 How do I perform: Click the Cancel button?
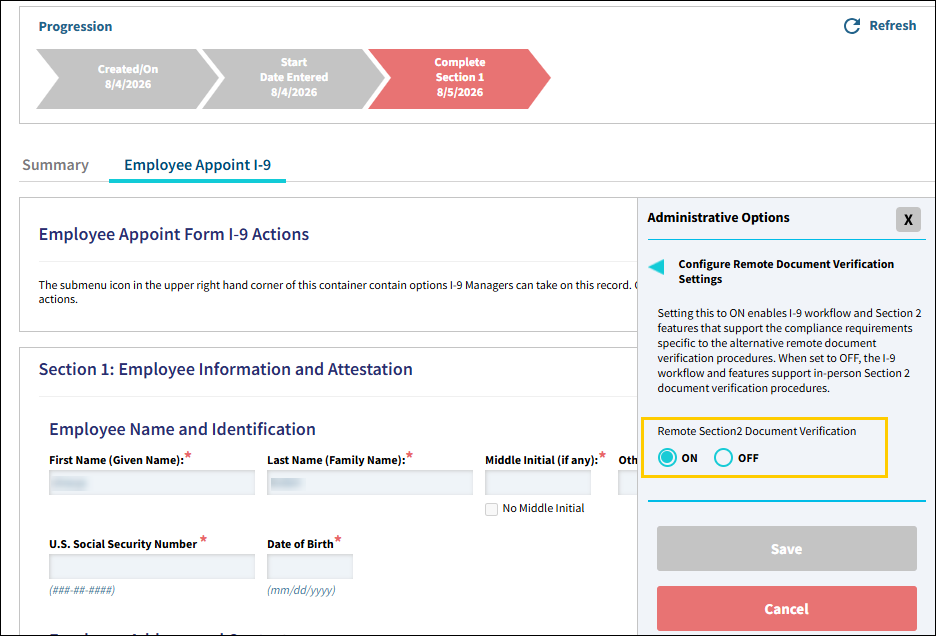coord(787,609)
